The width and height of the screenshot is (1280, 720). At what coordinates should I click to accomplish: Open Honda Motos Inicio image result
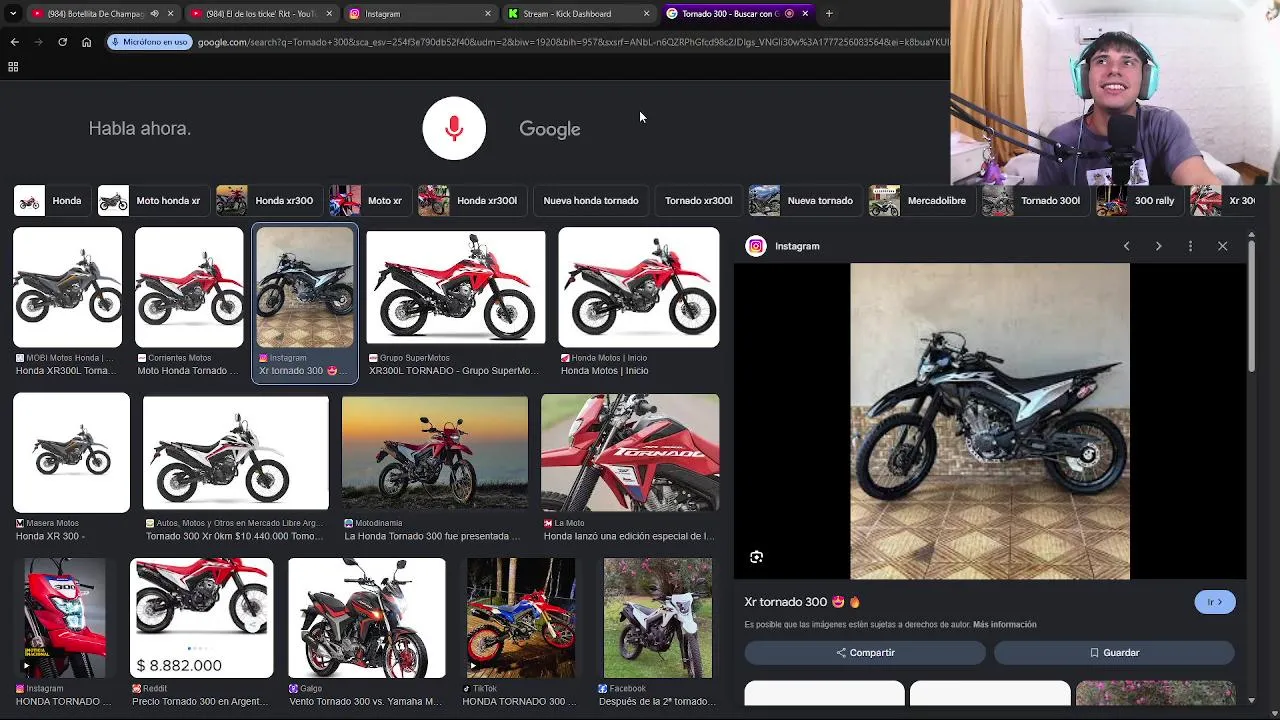[639, 288]
